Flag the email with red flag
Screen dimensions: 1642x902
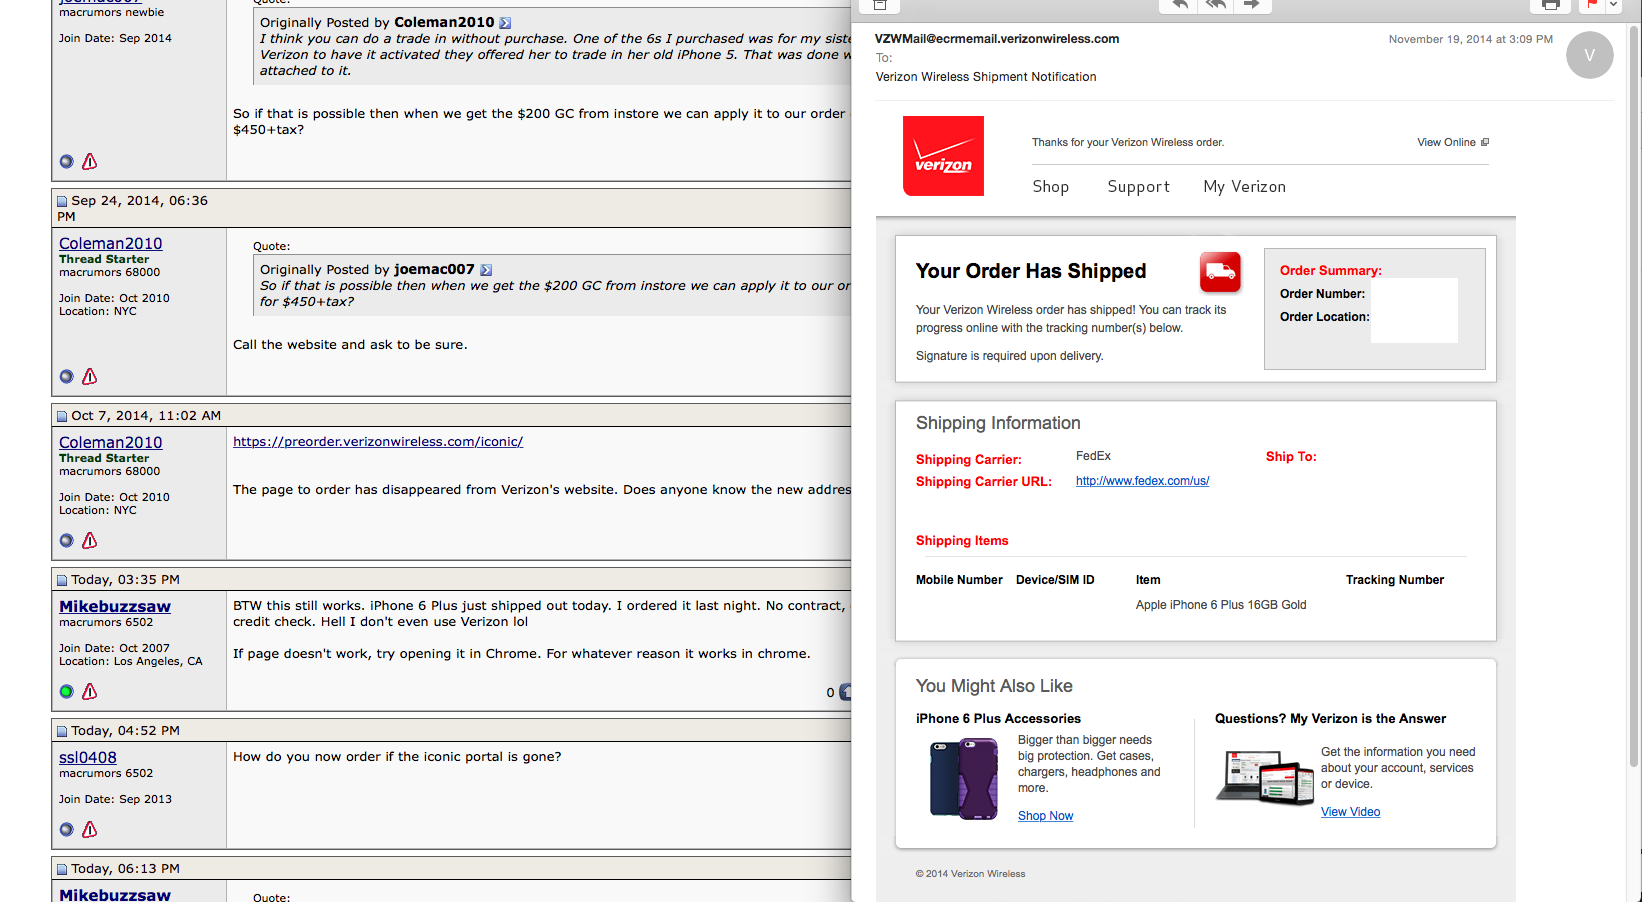click(1591, 5)
